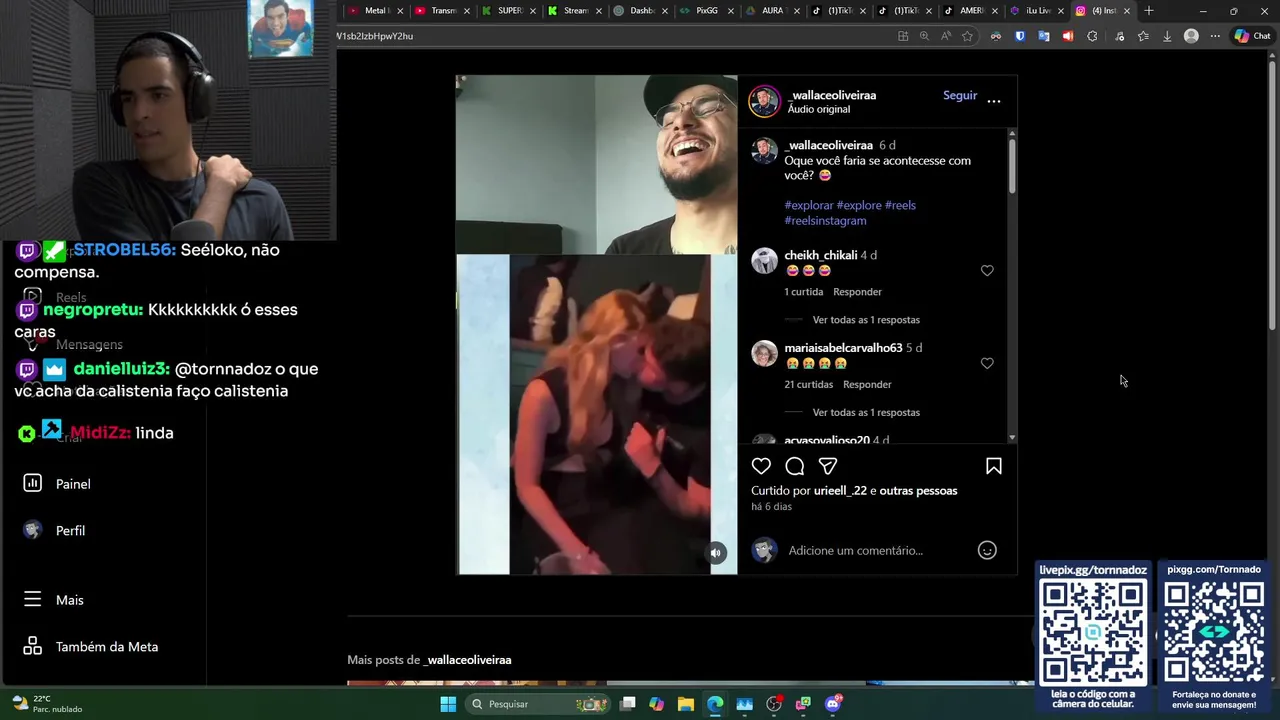Share the post via paper plane icon
This screenshot has width=1280, height=720.
point(828,466)
